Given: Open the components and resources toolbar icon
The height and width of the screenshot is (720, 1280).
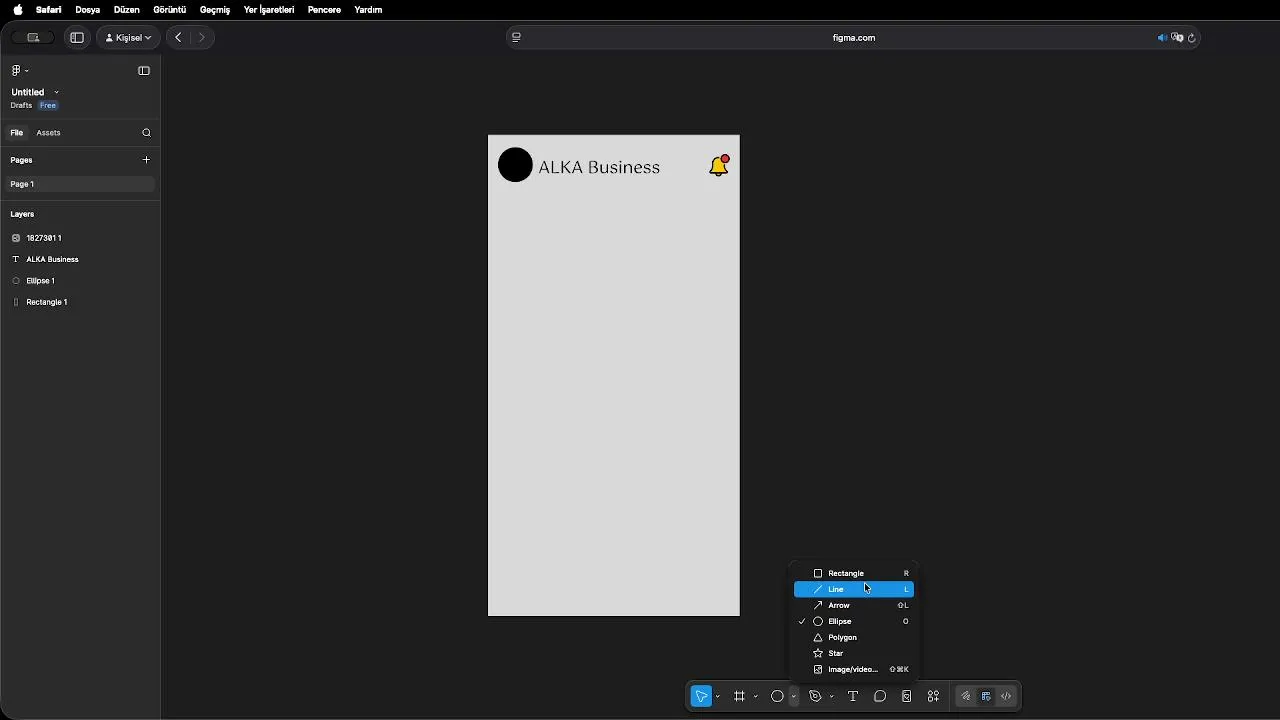Looking at the screenshot, I should pos(934,697).
